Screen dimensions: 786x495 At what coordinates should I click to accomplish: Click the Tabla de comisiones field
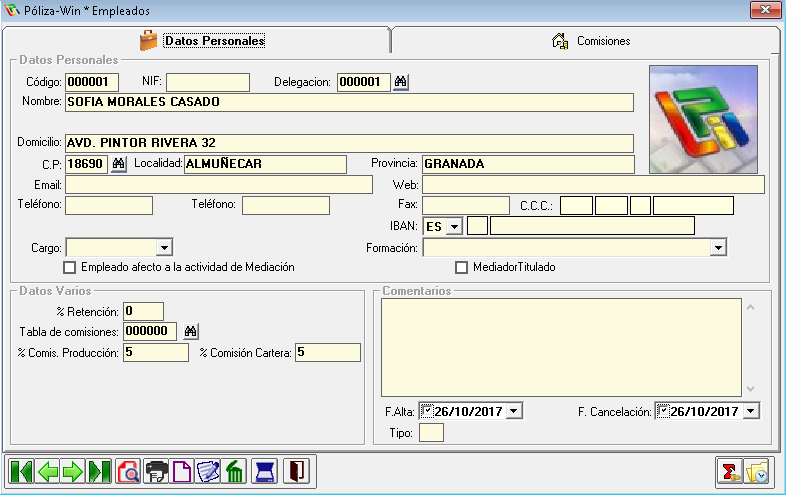(x=150, y=332)
